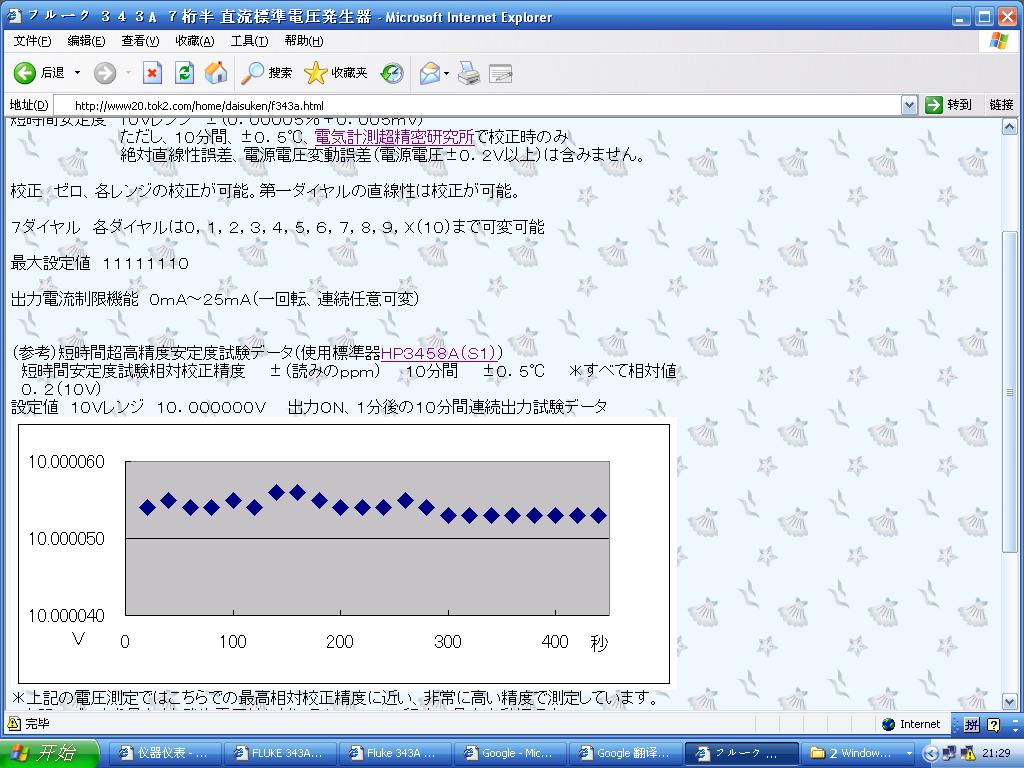Image resolution: width=1024 pixels, height=768 pixels.
Task: Switch to Fluke 343A ... taskbar window
Action: pyautogui.click(x=394, y=753)
